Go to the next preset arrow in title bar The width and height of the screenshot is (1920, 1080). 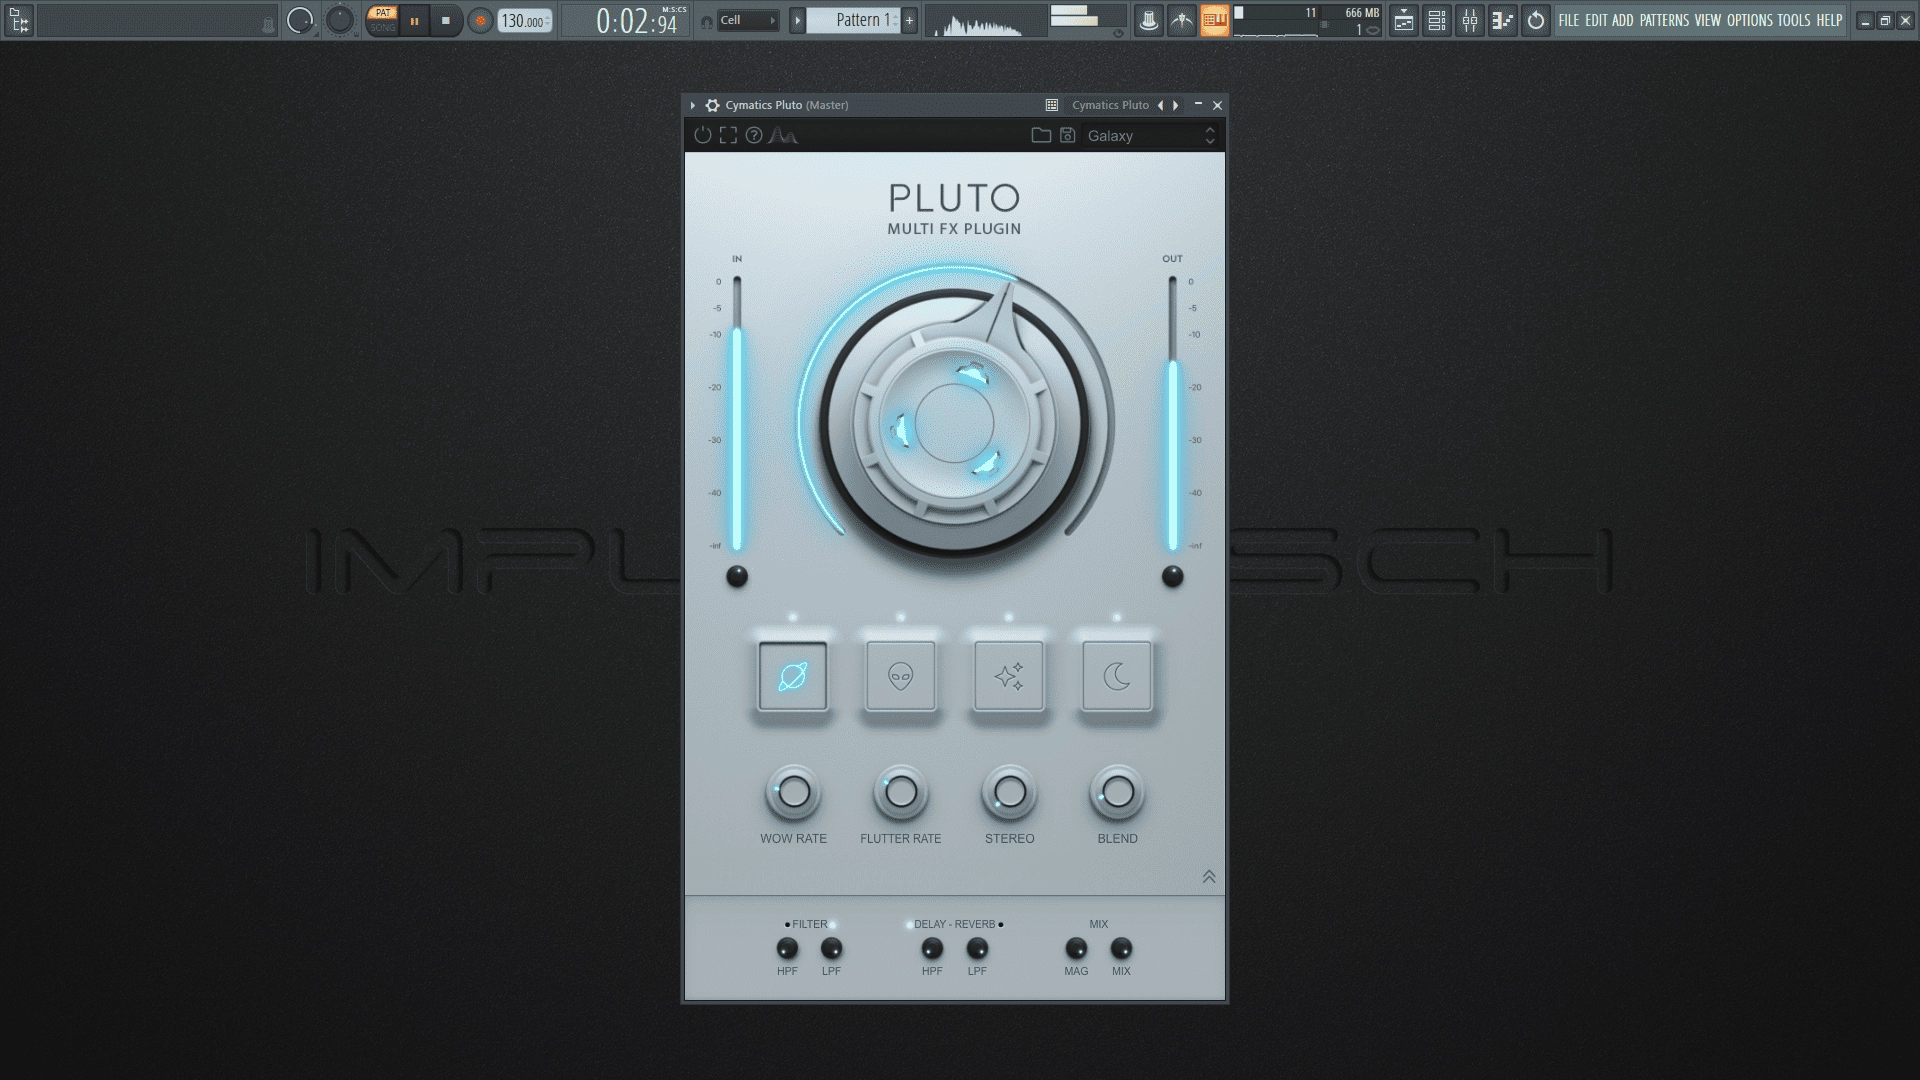pyautogui.click(x=1176, y=105)
